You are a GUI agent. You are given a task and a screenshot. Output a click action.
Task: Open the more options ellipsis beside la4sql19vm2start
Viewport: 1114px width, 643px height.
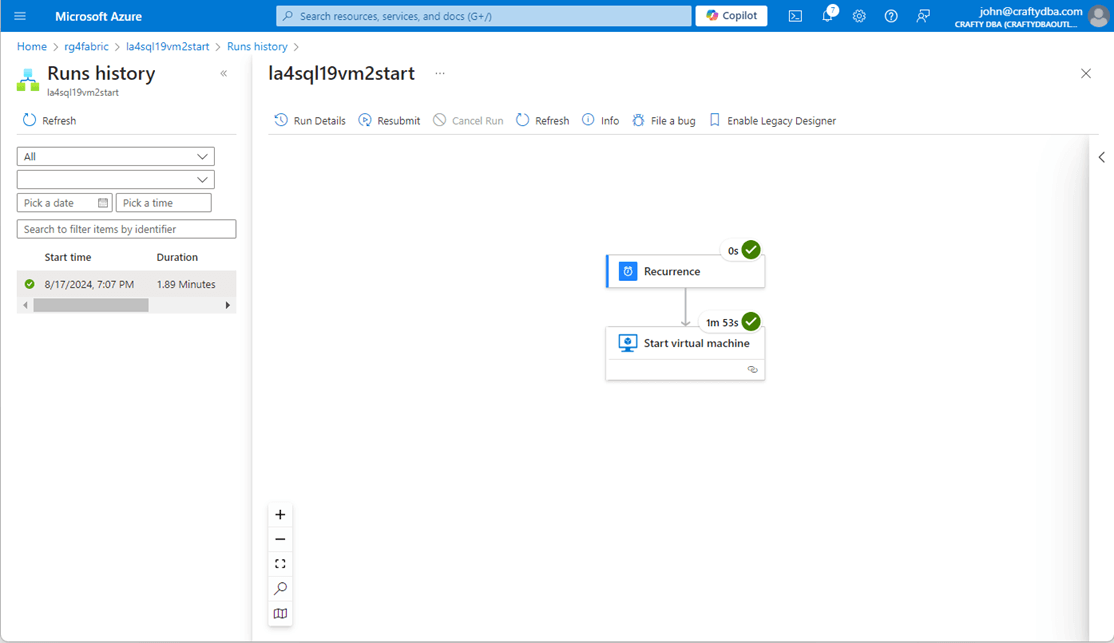pos(440,73)
